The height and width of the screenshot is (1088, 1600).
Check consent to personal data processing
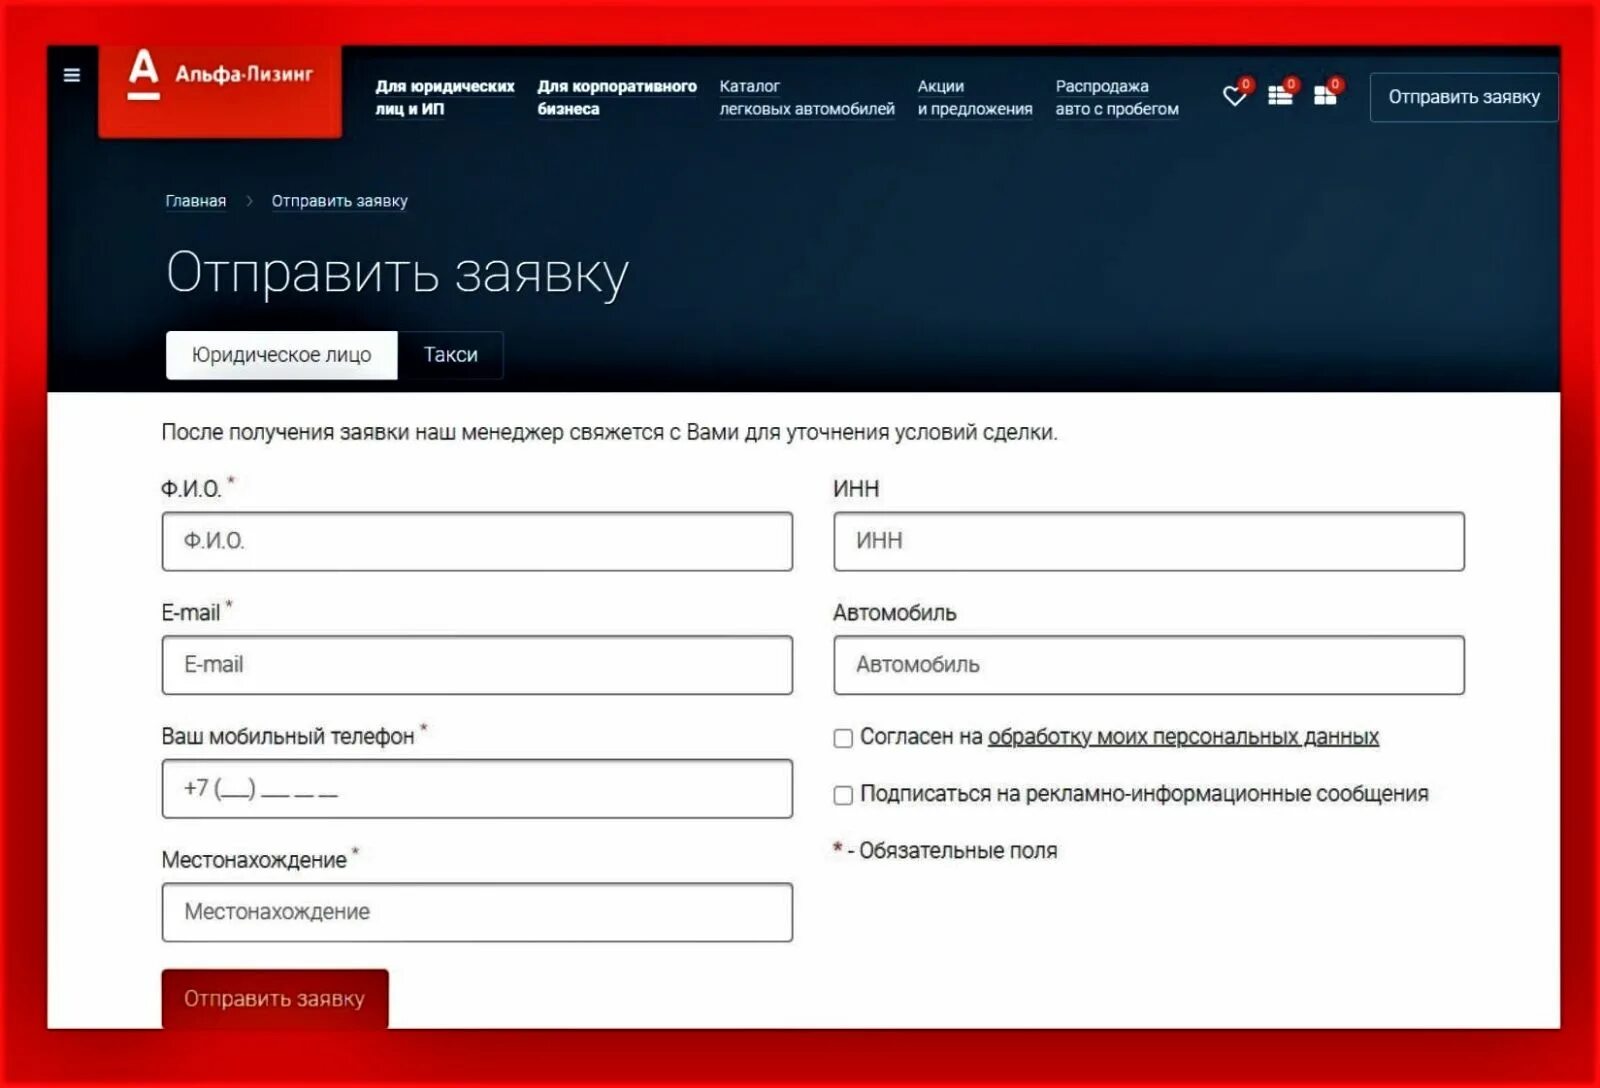coord(843,738)
